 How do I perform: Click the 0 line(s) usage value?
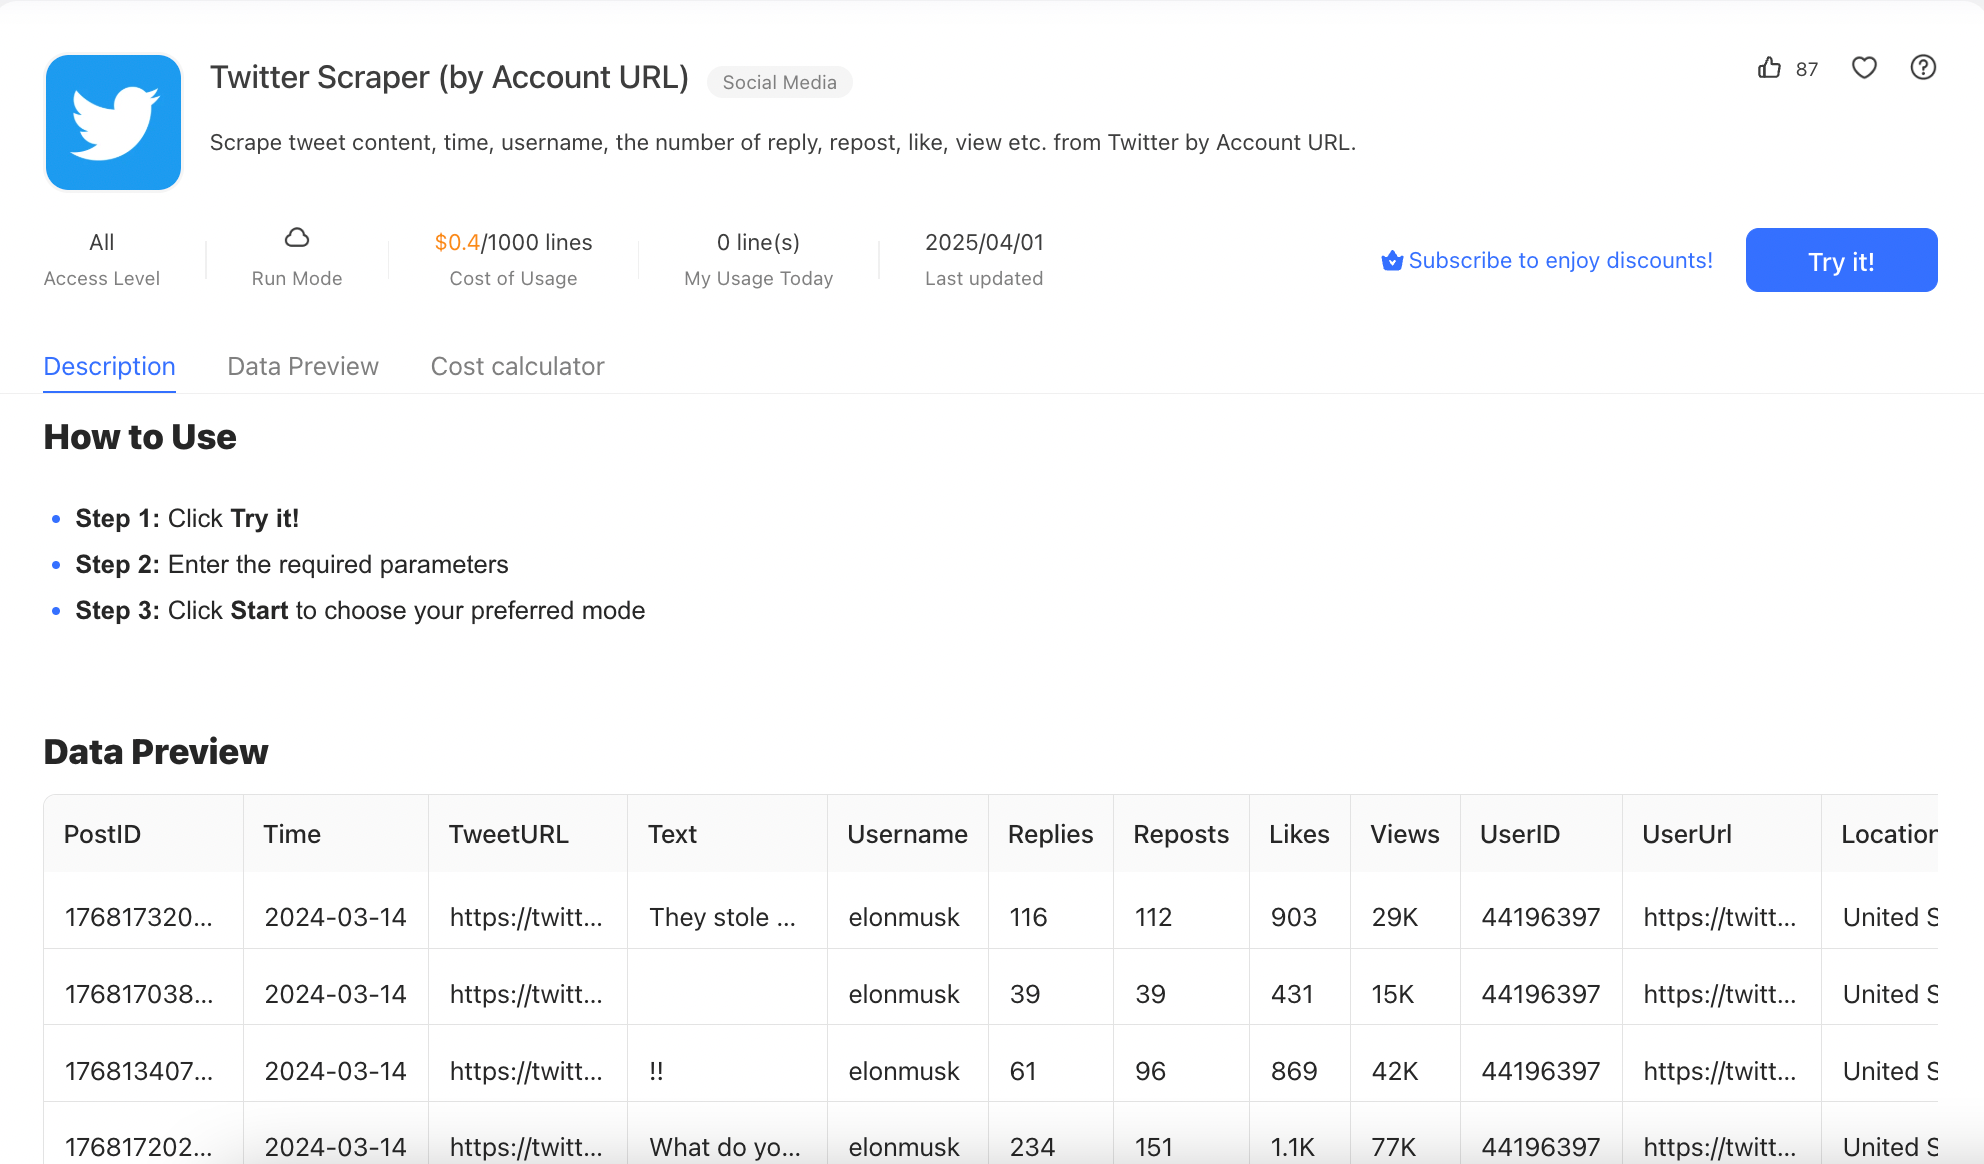pos(758,242)
